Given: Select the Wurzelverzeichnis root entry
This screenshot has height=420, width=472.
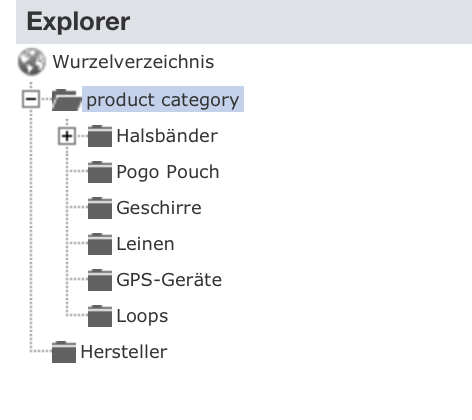Looking at the screenshot, I should tap(133, 62).
